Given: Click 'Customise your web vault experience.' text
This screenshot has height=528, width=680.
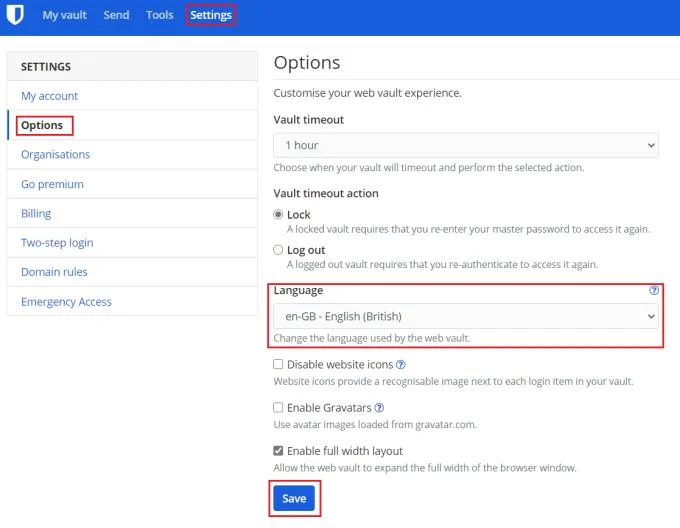Looking at the screenshot, I should pyautogui.click(x=368, y=93).
